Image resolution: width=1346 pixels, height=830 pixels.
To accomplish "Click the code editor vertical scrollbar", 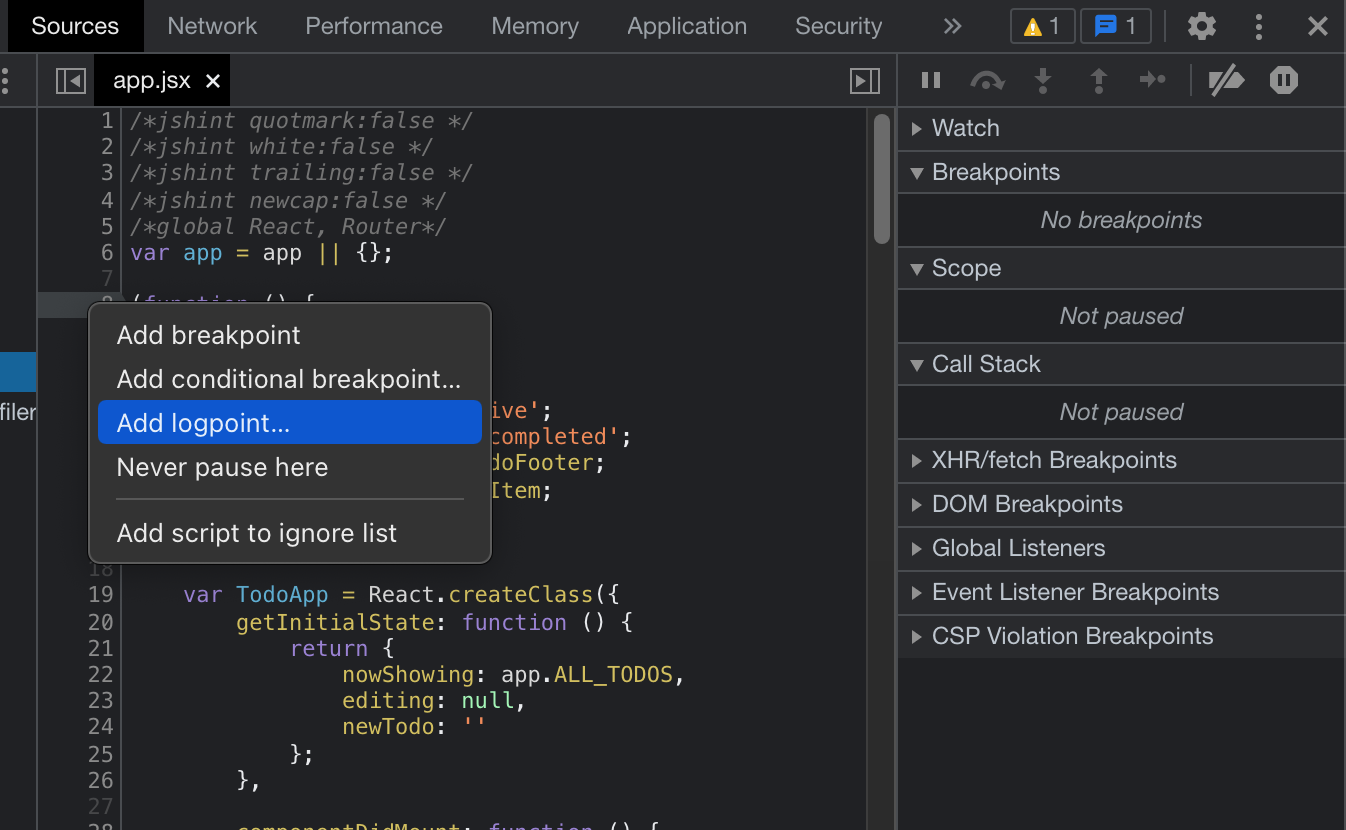I will (881, 180).
